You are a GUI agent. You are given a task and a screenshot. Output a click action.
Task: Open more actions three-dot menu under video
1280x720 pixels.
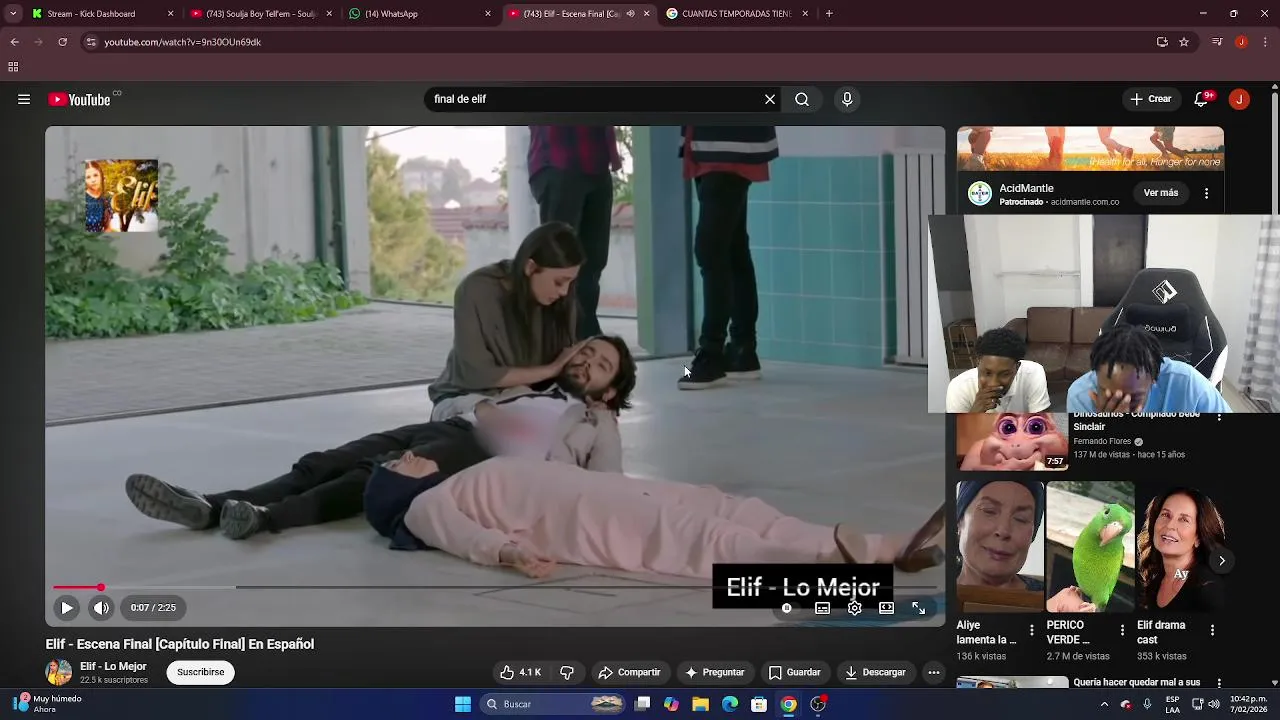click(933, 672)
